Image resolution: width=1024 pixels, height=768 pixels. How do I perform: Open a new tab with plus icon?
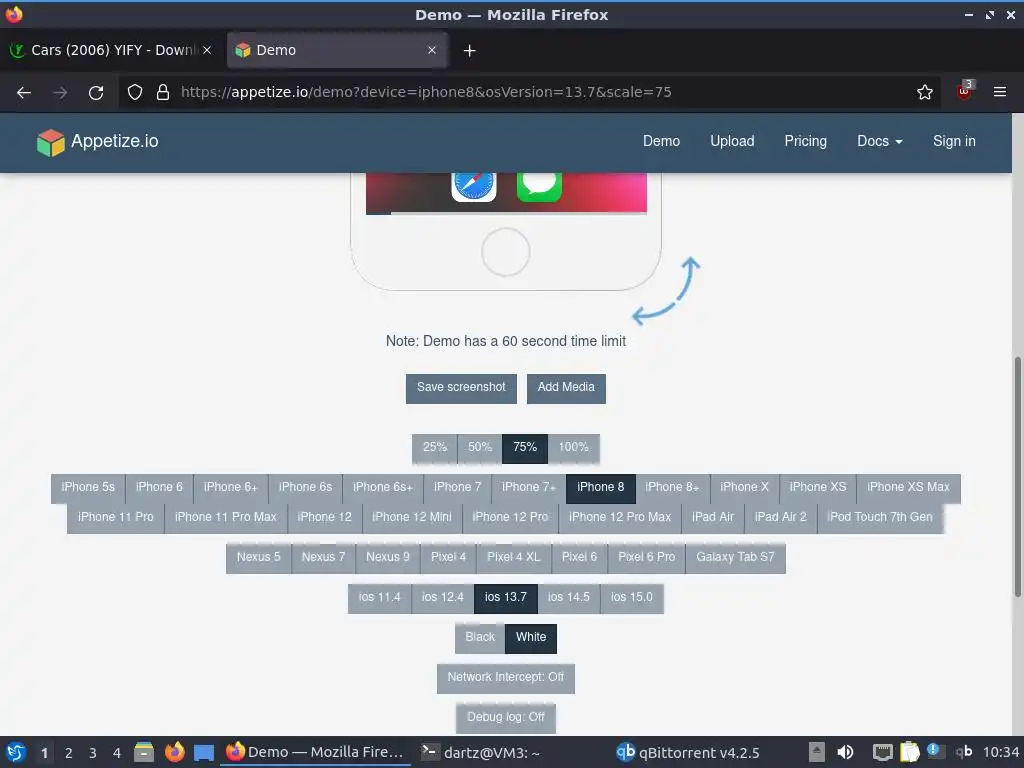click(x=469, y=50)
